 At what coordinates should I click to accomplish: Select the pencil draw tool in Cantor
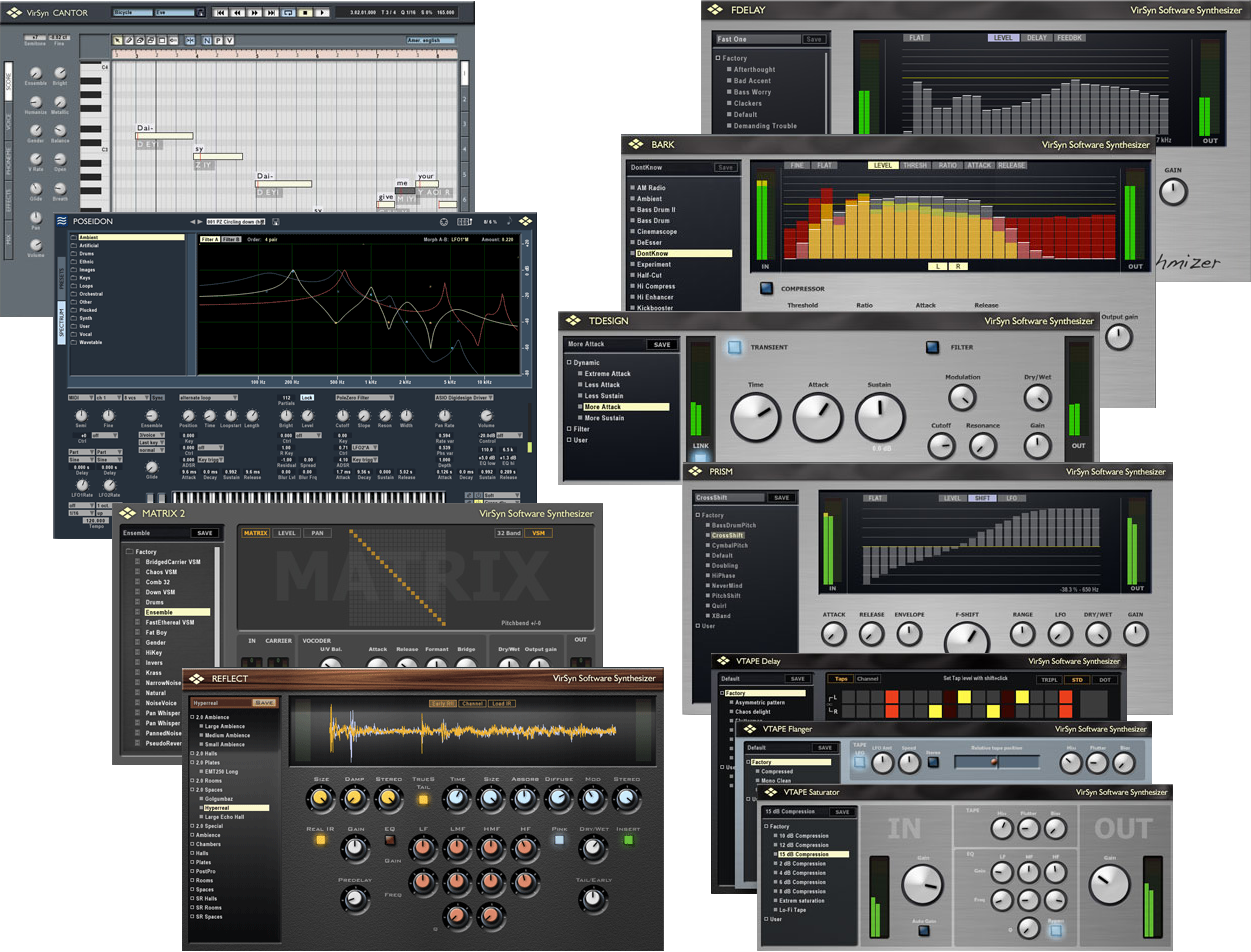pos(129,40)
